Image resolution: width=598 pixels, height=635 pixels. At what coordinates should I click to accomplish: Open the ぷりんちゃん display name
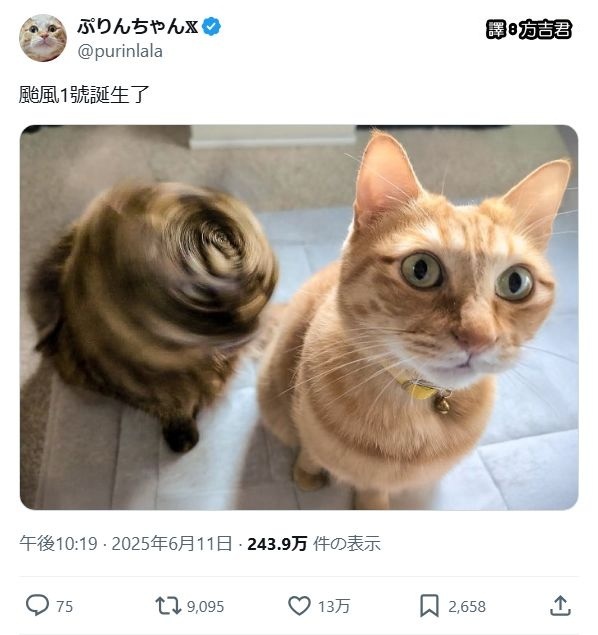point(138,27)
